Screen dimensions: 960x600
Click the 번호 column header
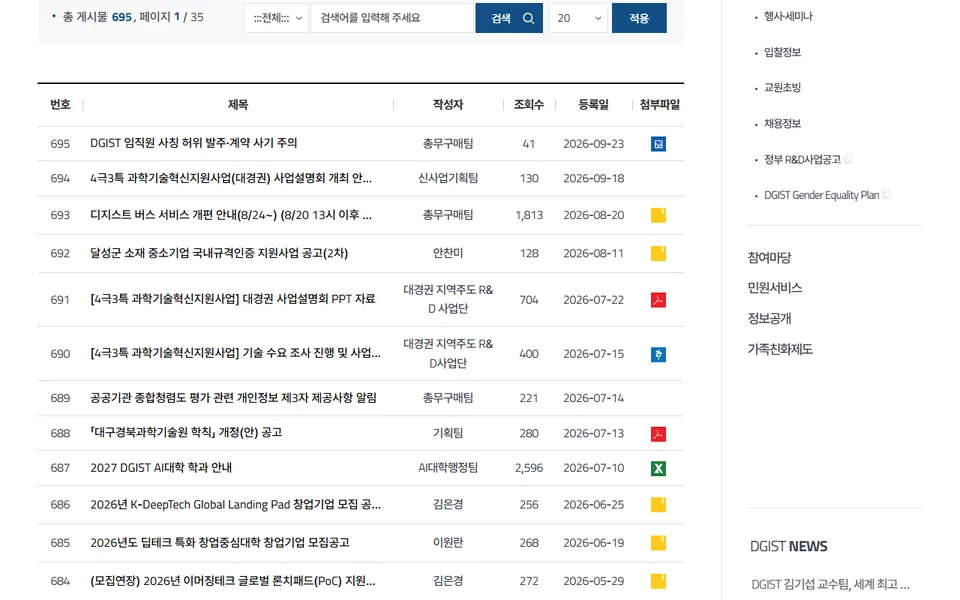60,105
